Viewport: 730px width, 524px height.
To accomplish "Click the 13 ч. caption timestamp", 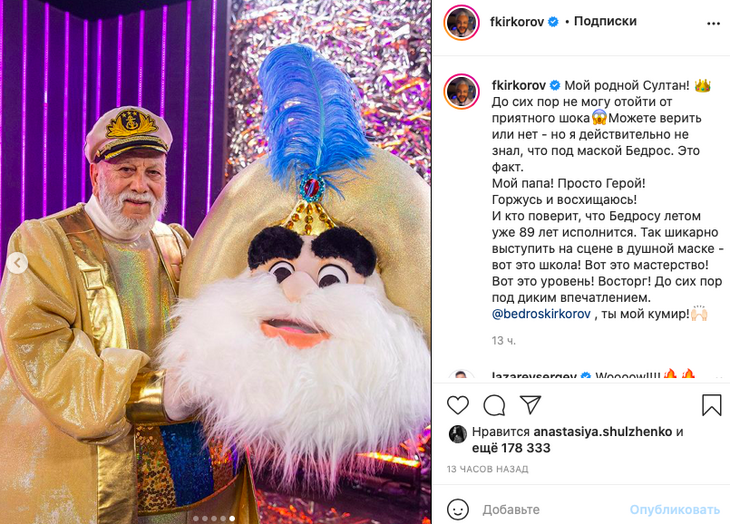I will point(503,341).
